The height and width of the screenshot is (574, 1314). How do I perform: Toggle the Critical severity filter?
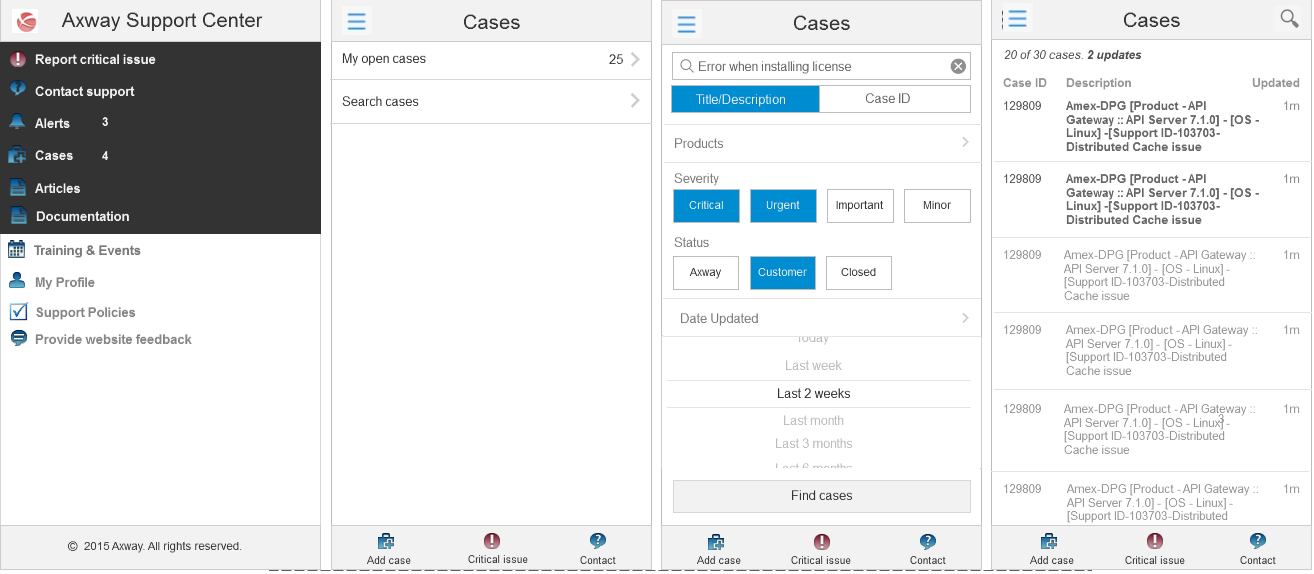[706, 205]
